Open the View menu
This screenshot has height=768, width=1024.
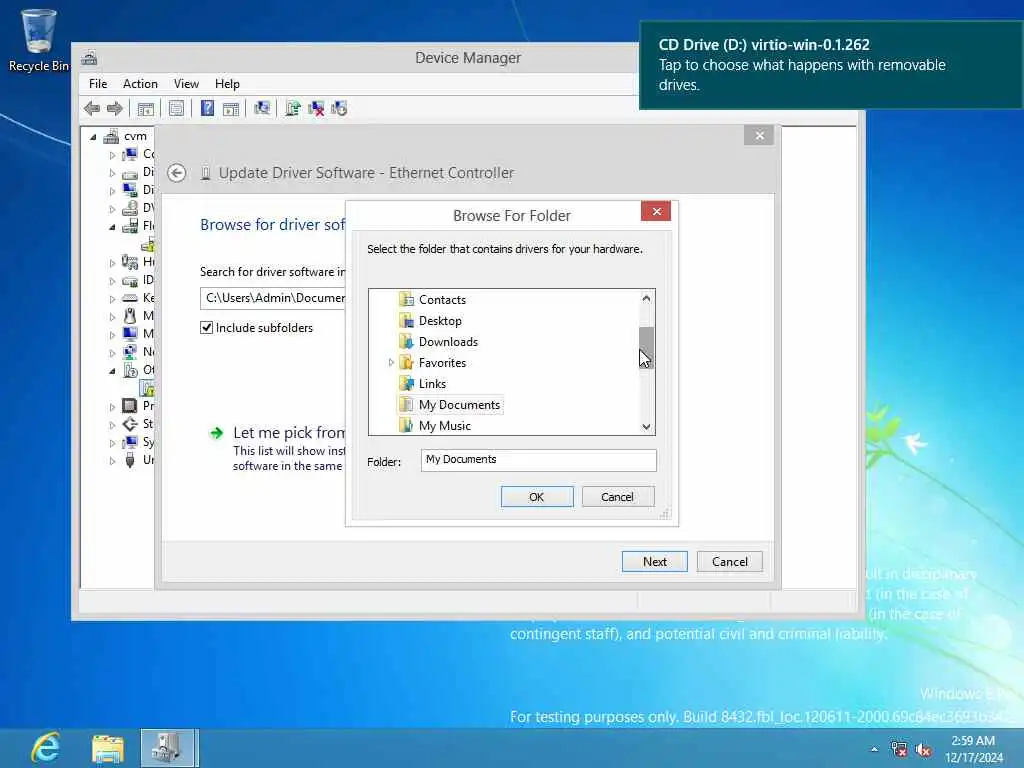pyautogui.click(x=186, y=84)
